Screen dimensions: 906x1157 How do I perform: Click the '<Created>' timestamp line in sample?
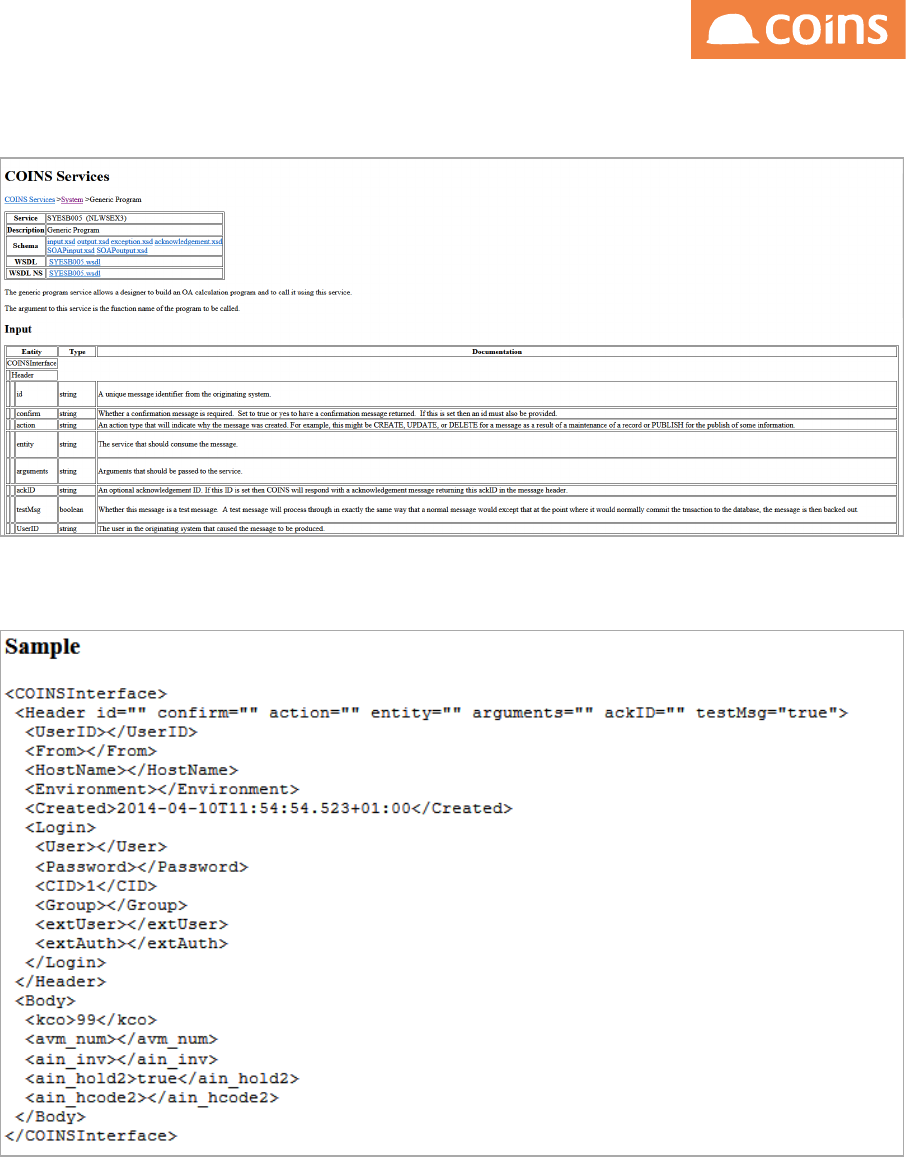[x=269, y=808]
